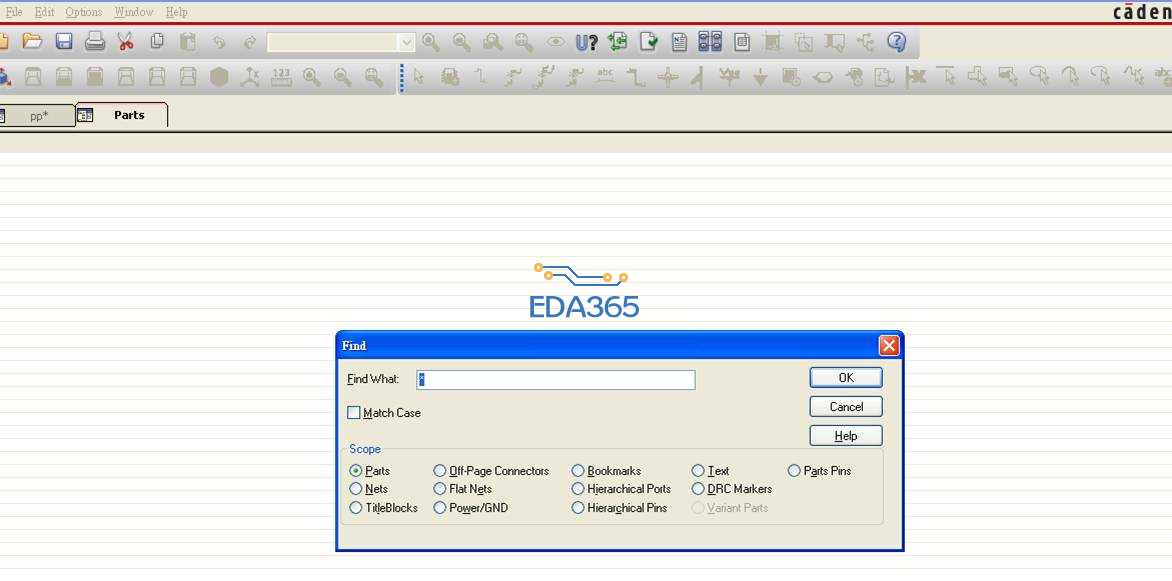Save the design with the floppy icon
The width and height of the screenshot is (1172, 581).
pyautogui.click(x=64, y=41)
